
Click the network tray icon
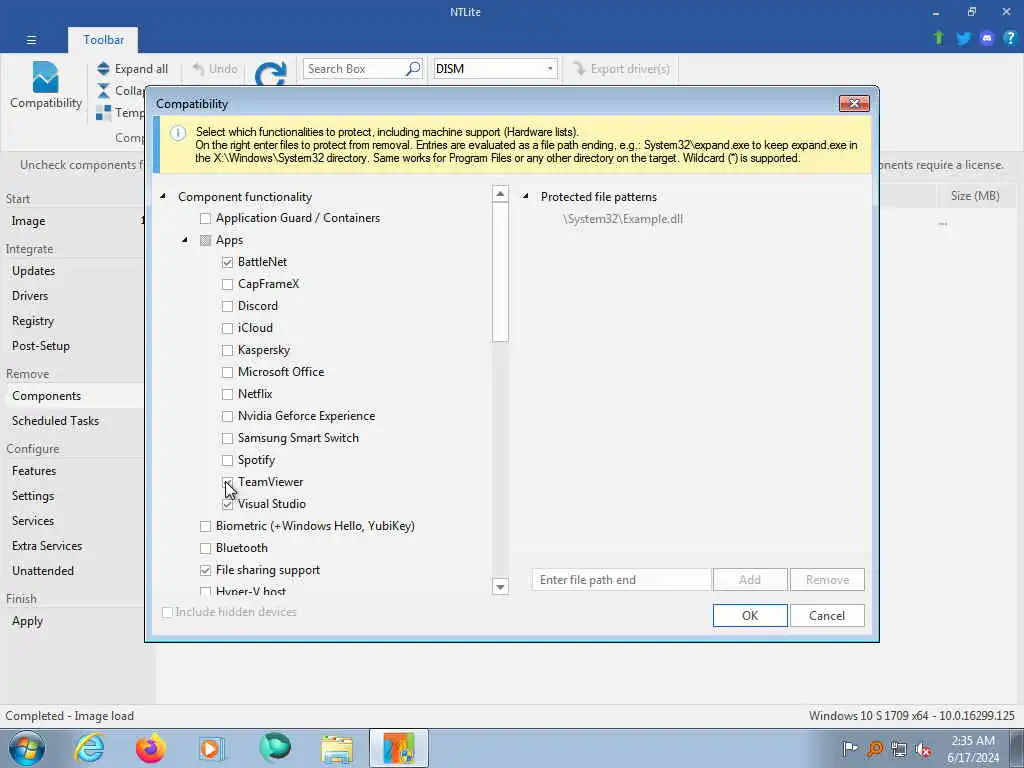point(899,749)
